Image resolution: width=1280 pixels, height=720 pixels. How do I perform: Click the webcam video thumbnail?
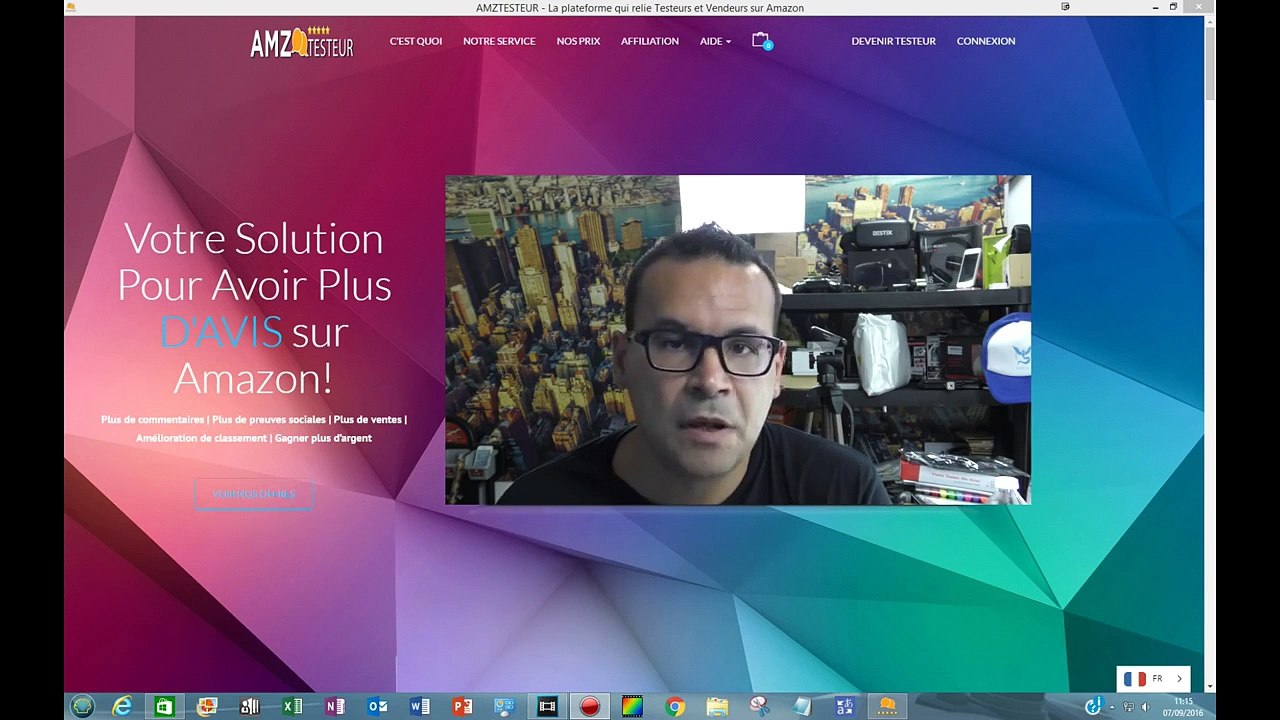pos(738,340)
